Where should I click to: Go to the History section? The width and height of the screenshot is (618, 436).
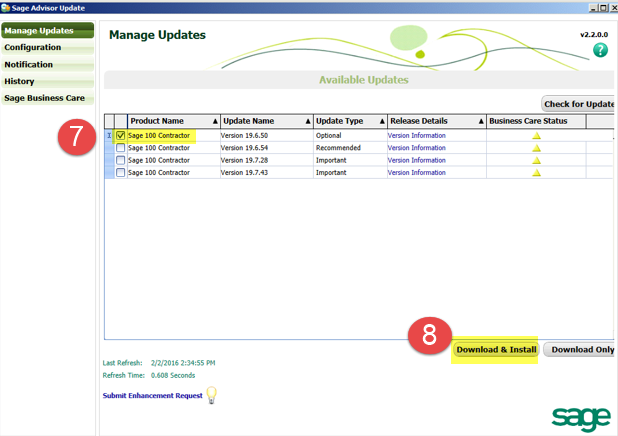point(48,81)
